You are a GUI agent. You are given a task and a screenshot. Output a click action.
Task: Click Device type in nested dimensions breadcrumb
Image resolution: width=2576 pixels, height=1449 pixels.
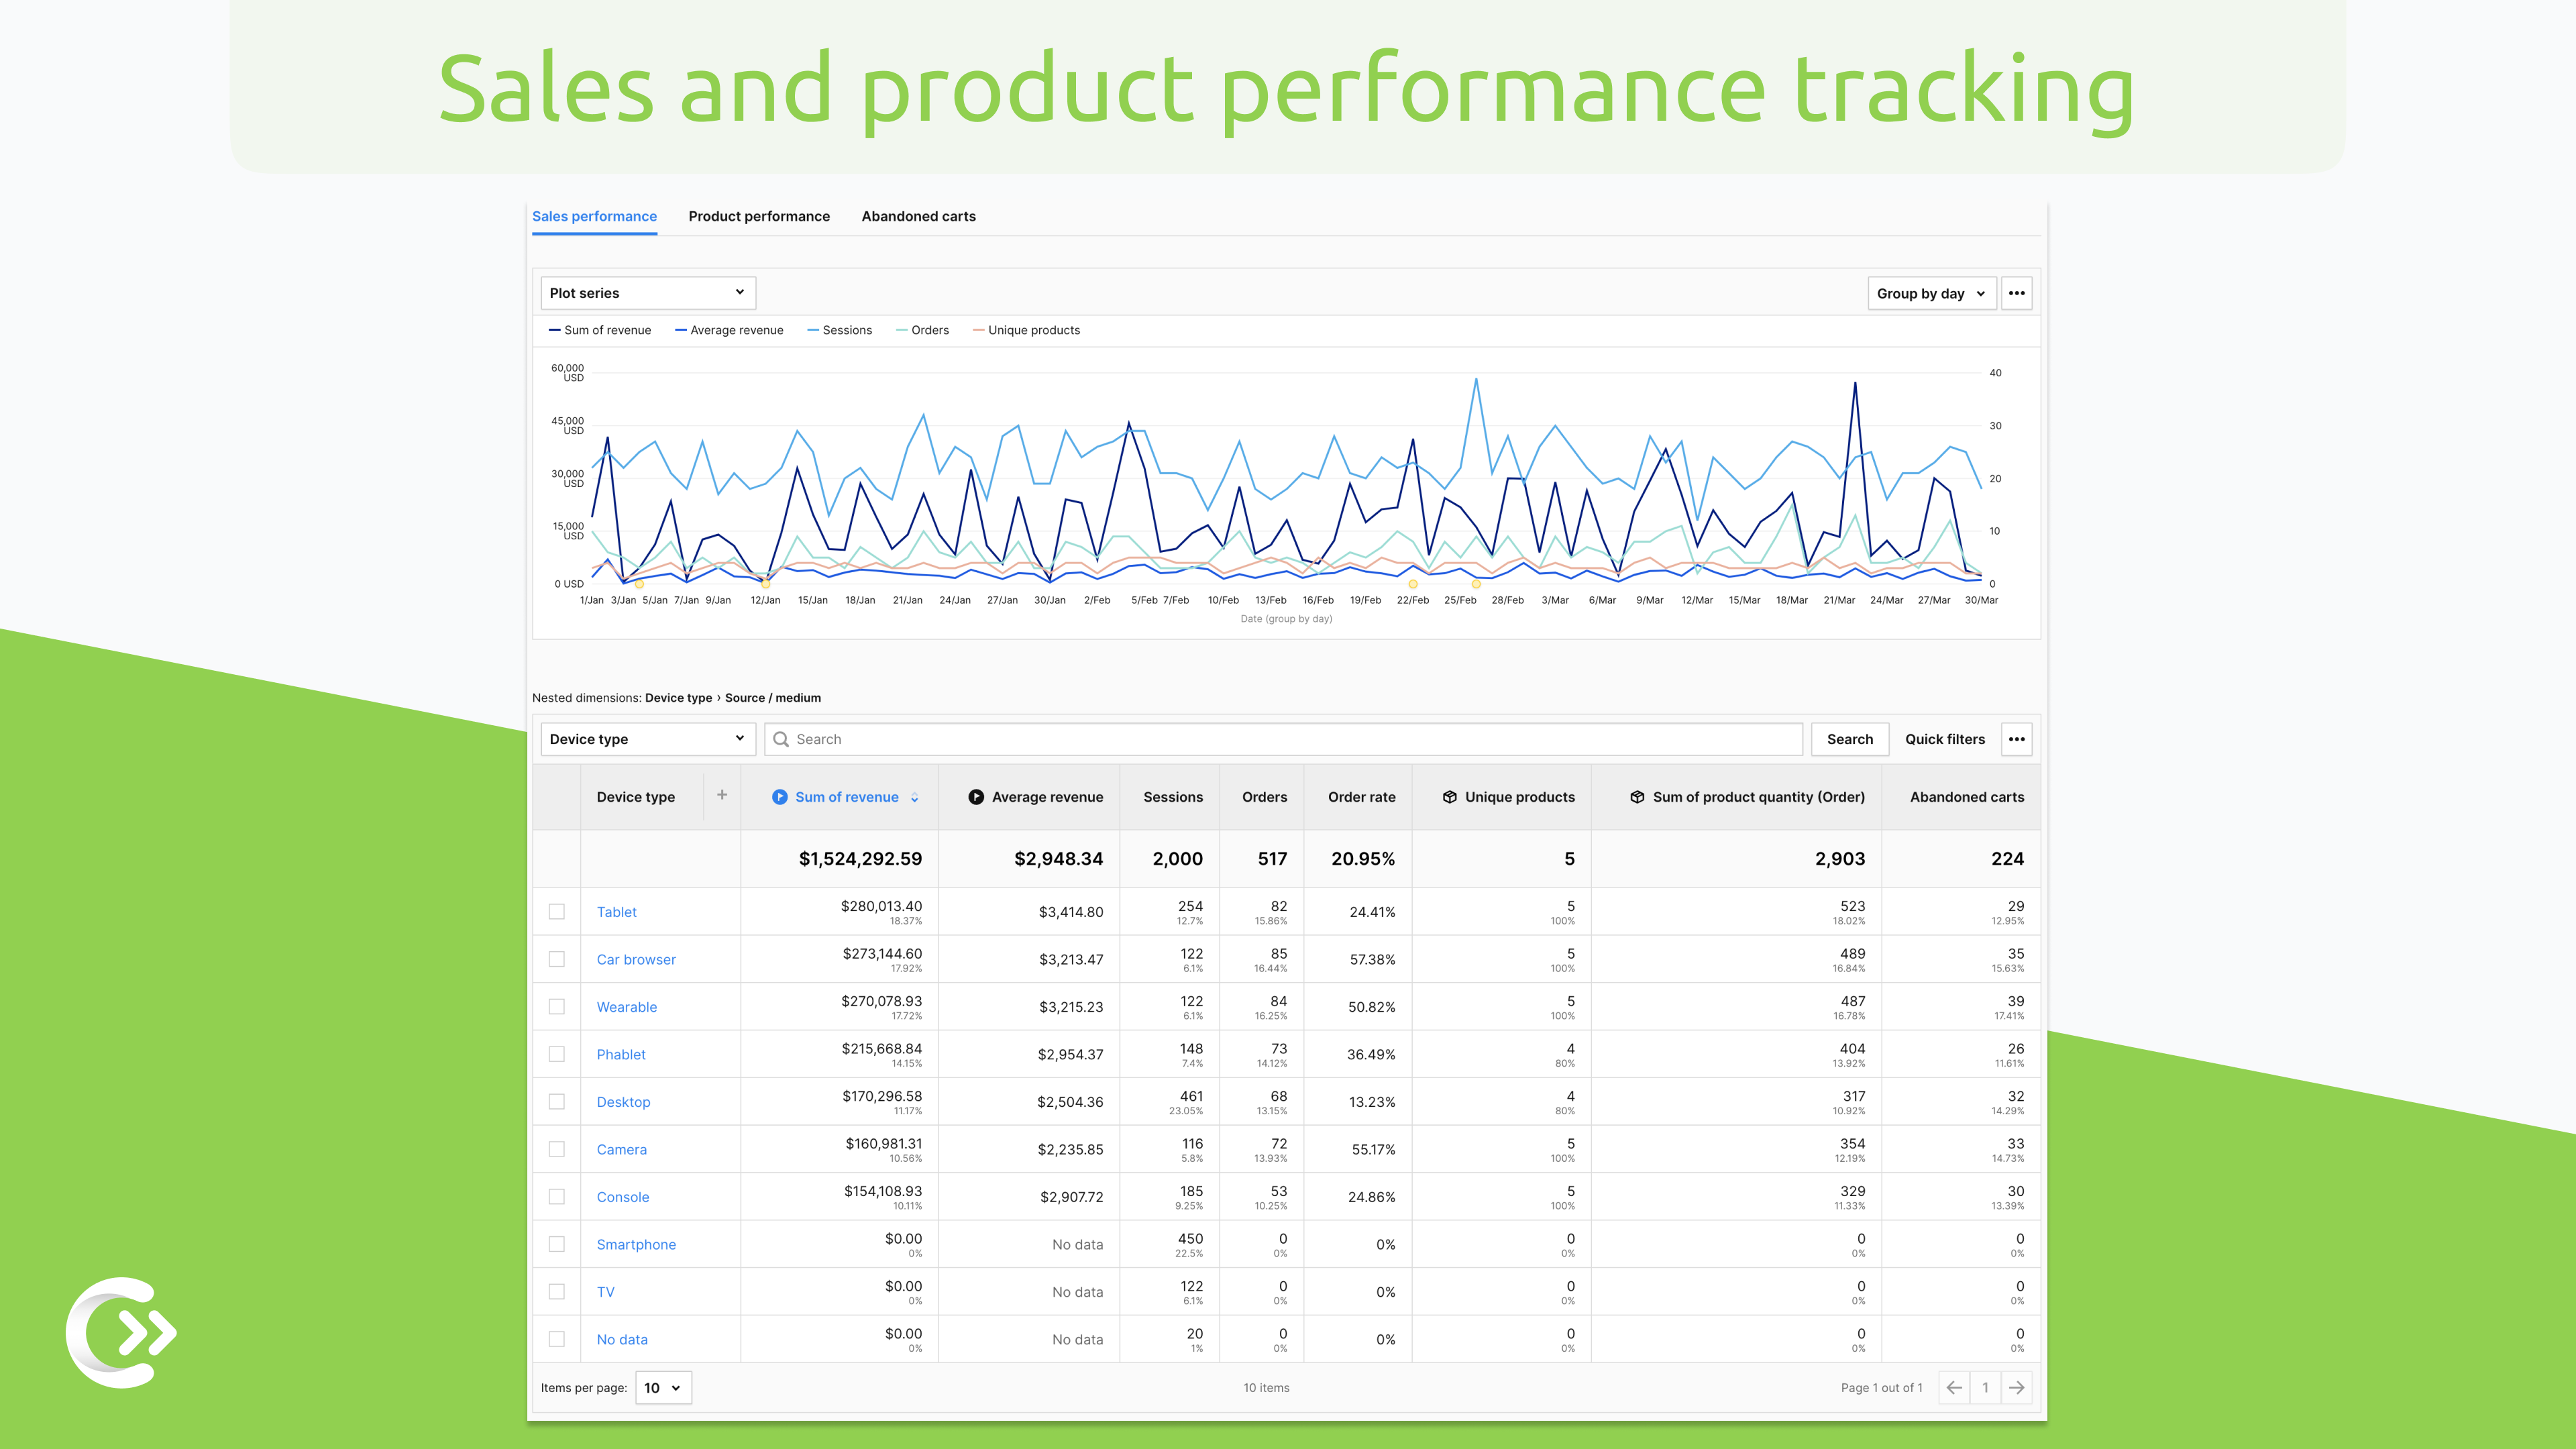(678, 698)
